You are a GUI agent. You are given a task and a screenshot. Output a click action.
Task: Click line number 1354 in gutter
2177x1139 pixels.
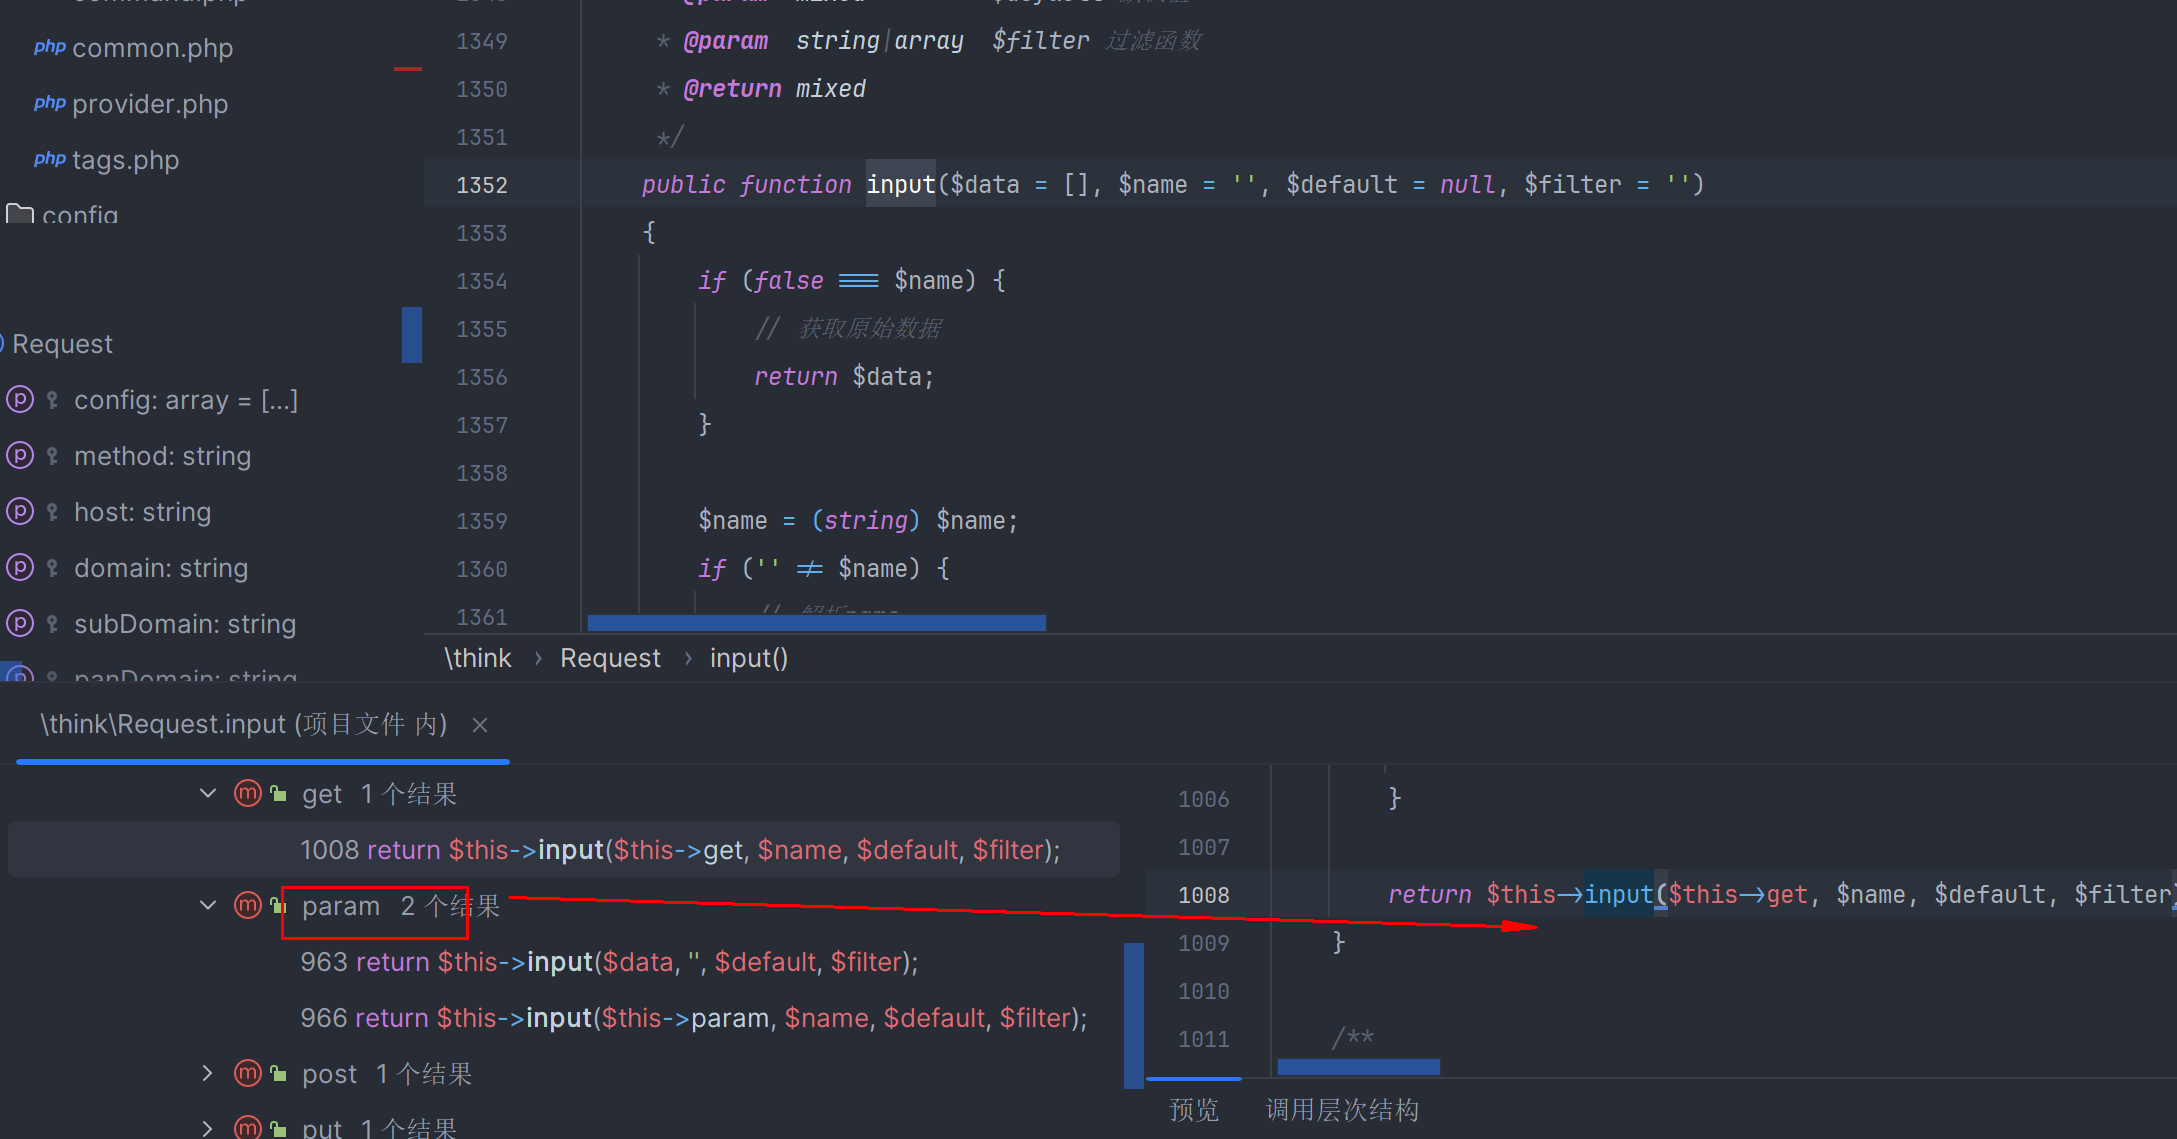482,281
